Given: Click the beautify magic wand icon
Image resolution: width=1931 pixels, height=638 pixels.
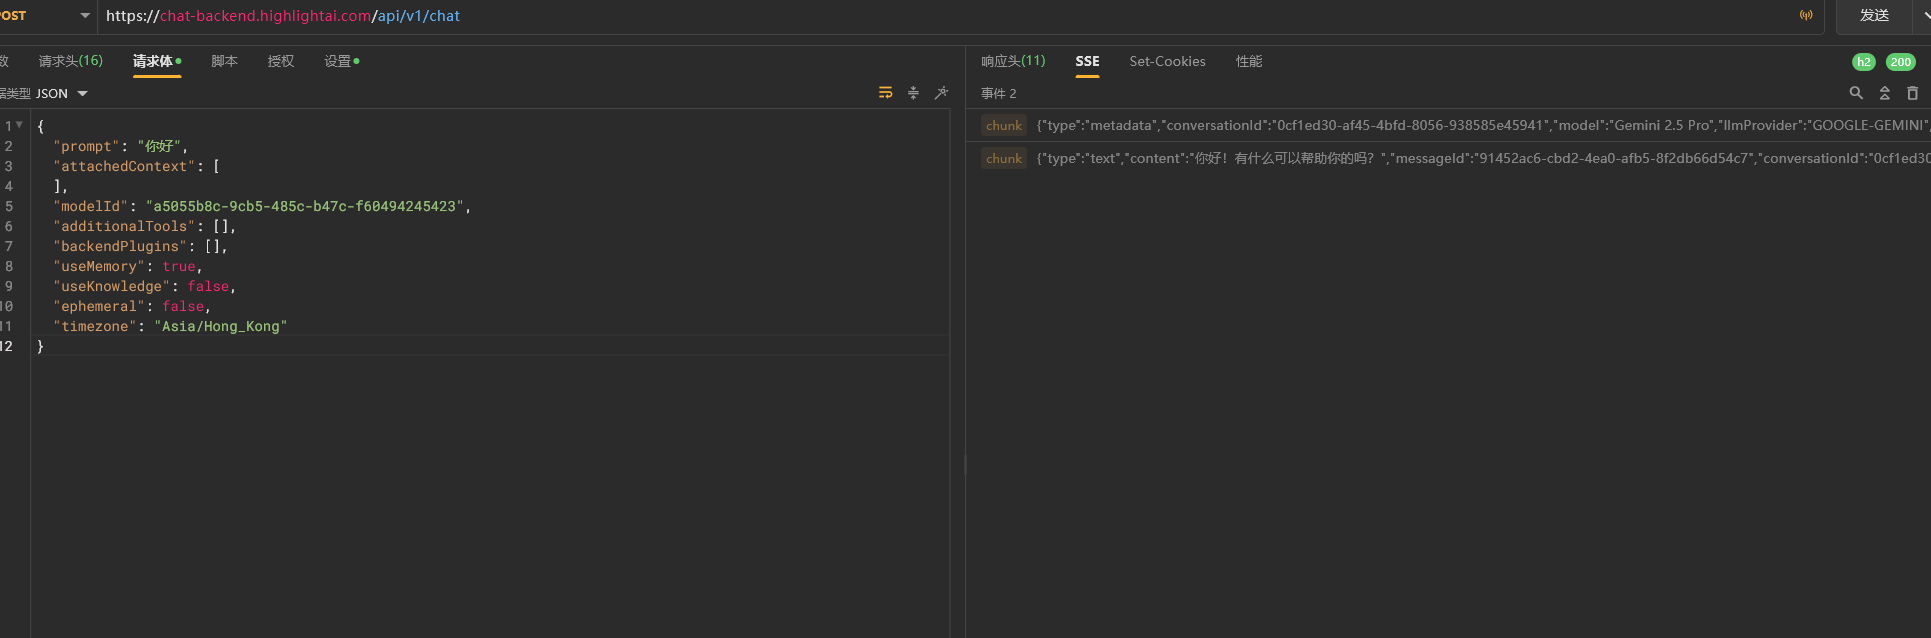Looking at the screenshot, I should pyautogui.click(x=941, y=93).
